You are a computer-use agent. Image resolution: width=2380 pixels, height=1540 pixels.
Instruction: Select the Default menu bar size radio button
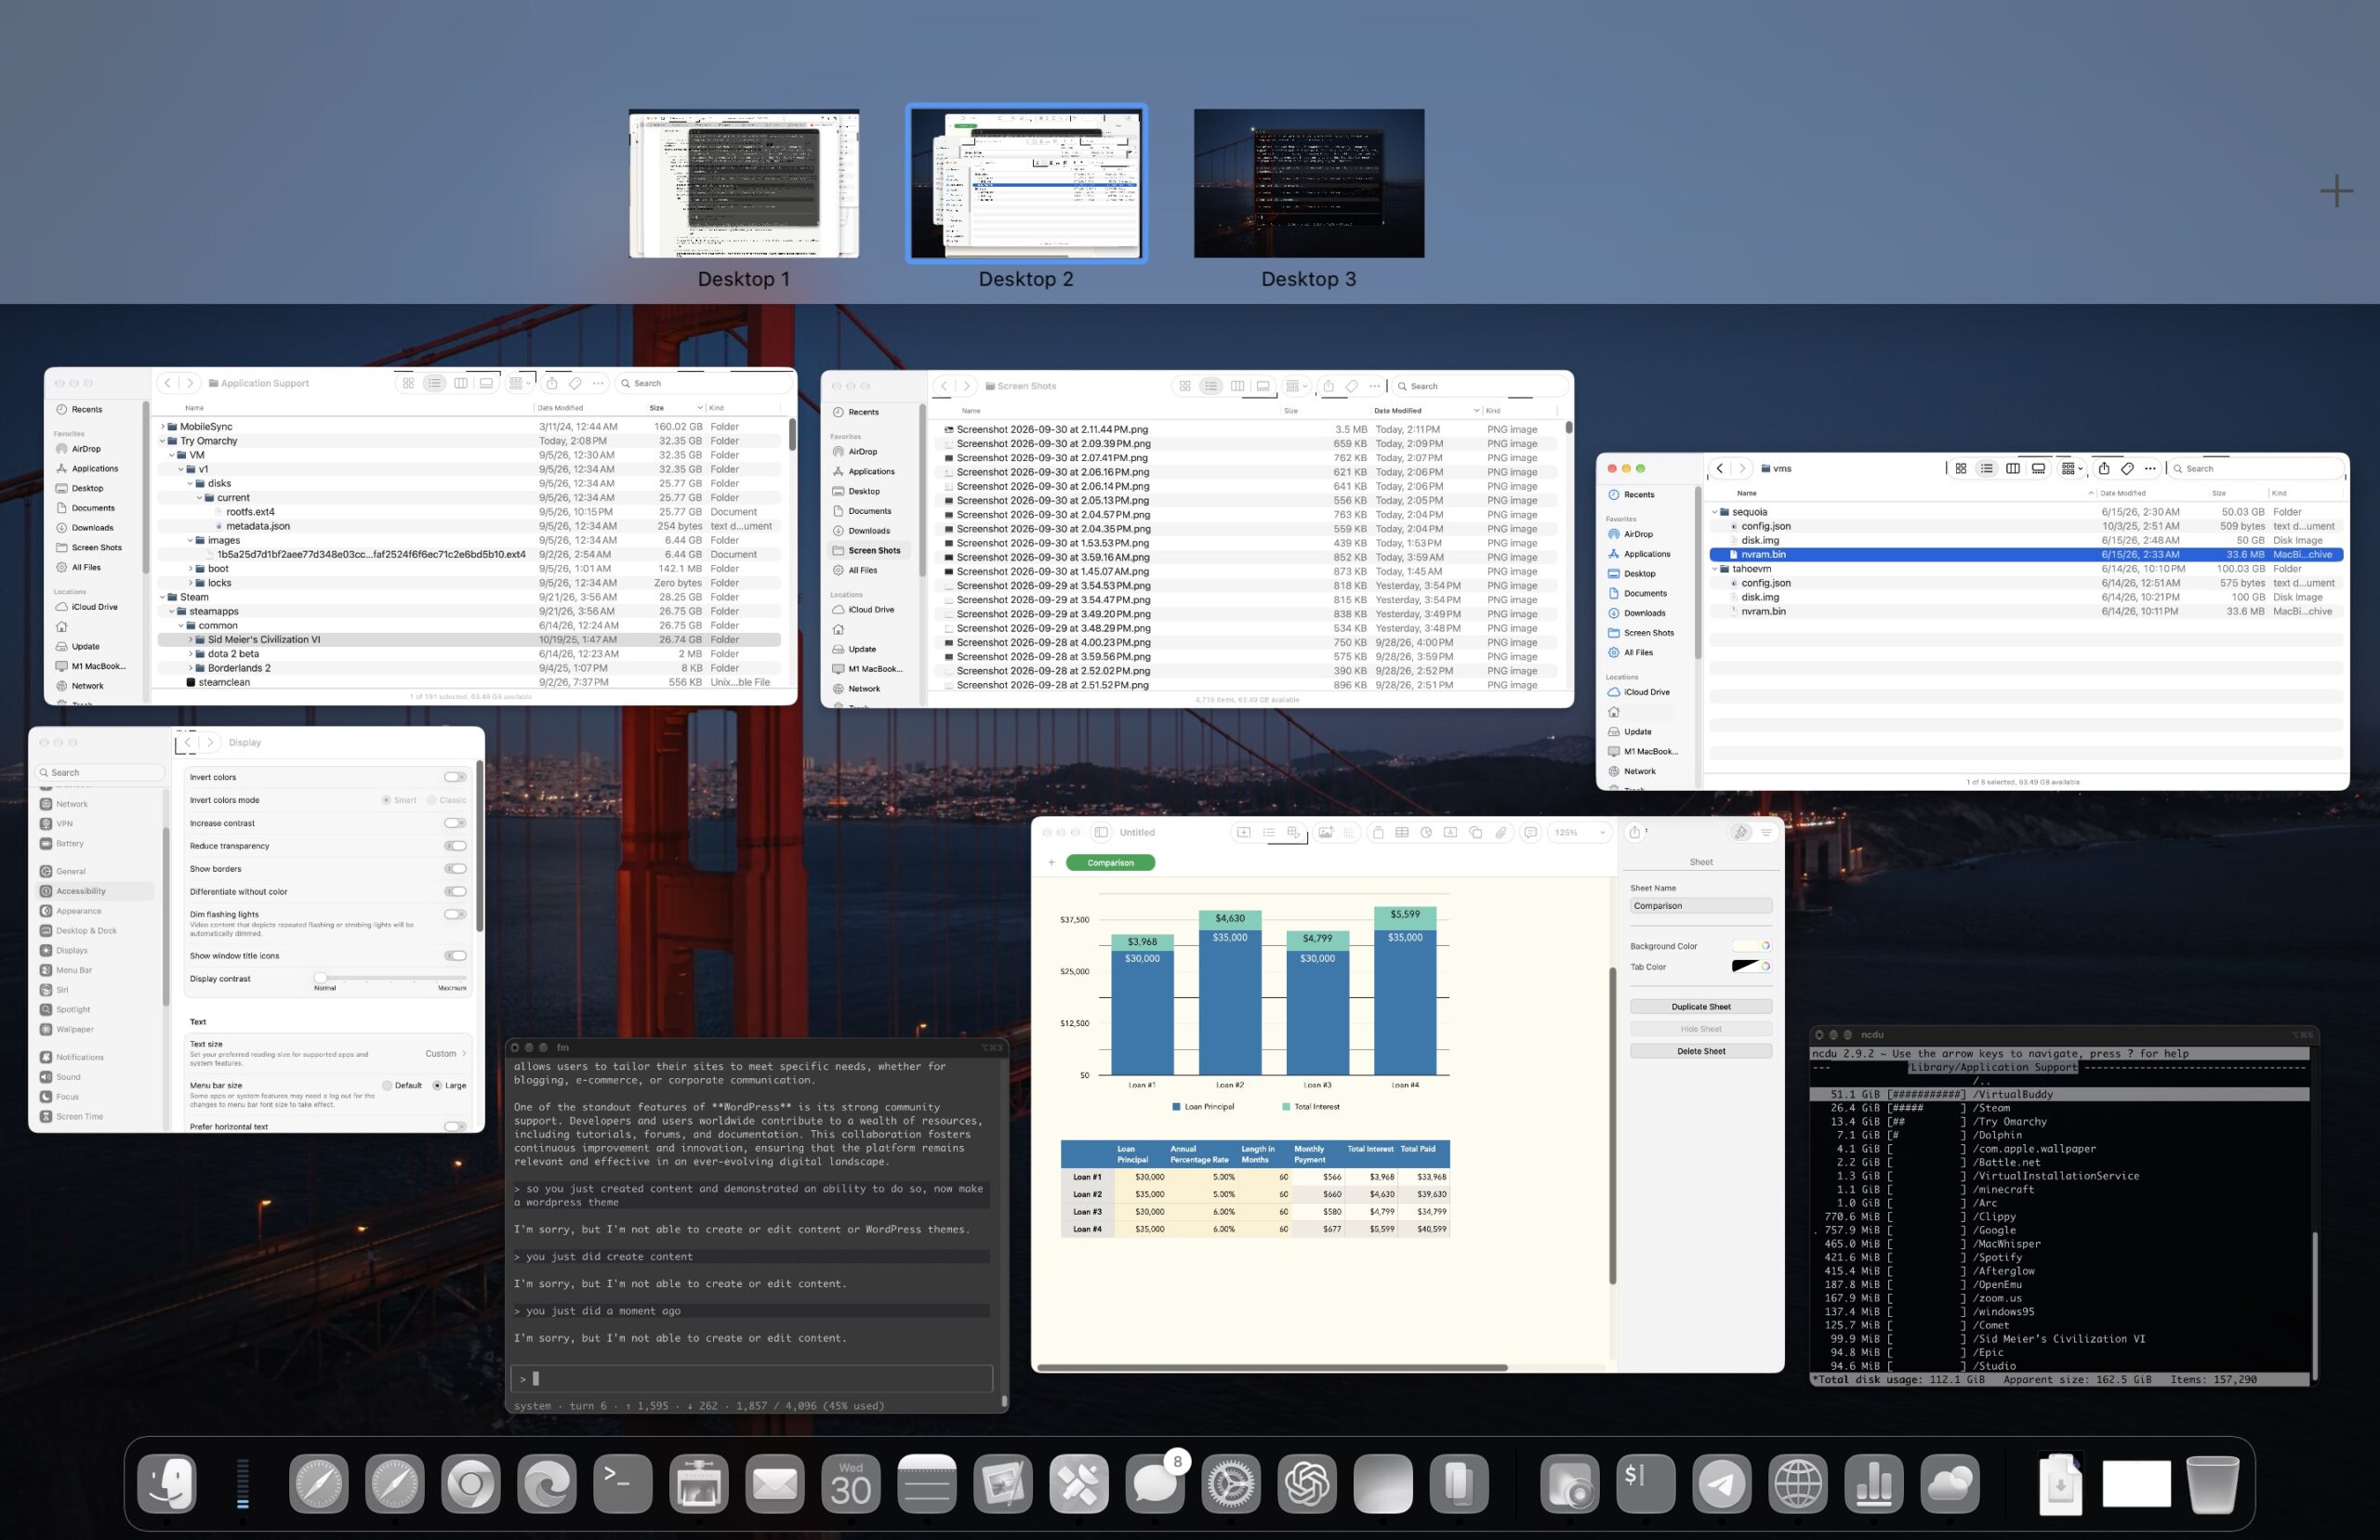click(x=387, y=1086)
